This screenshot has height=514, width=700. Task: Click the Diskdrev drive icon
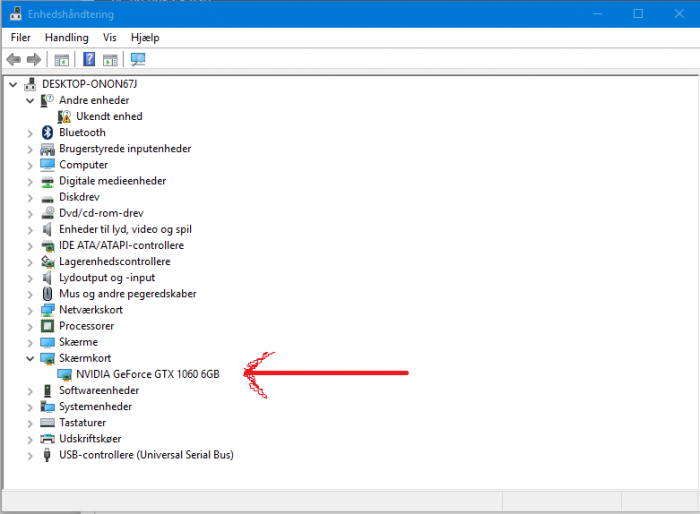click(47, 198)
